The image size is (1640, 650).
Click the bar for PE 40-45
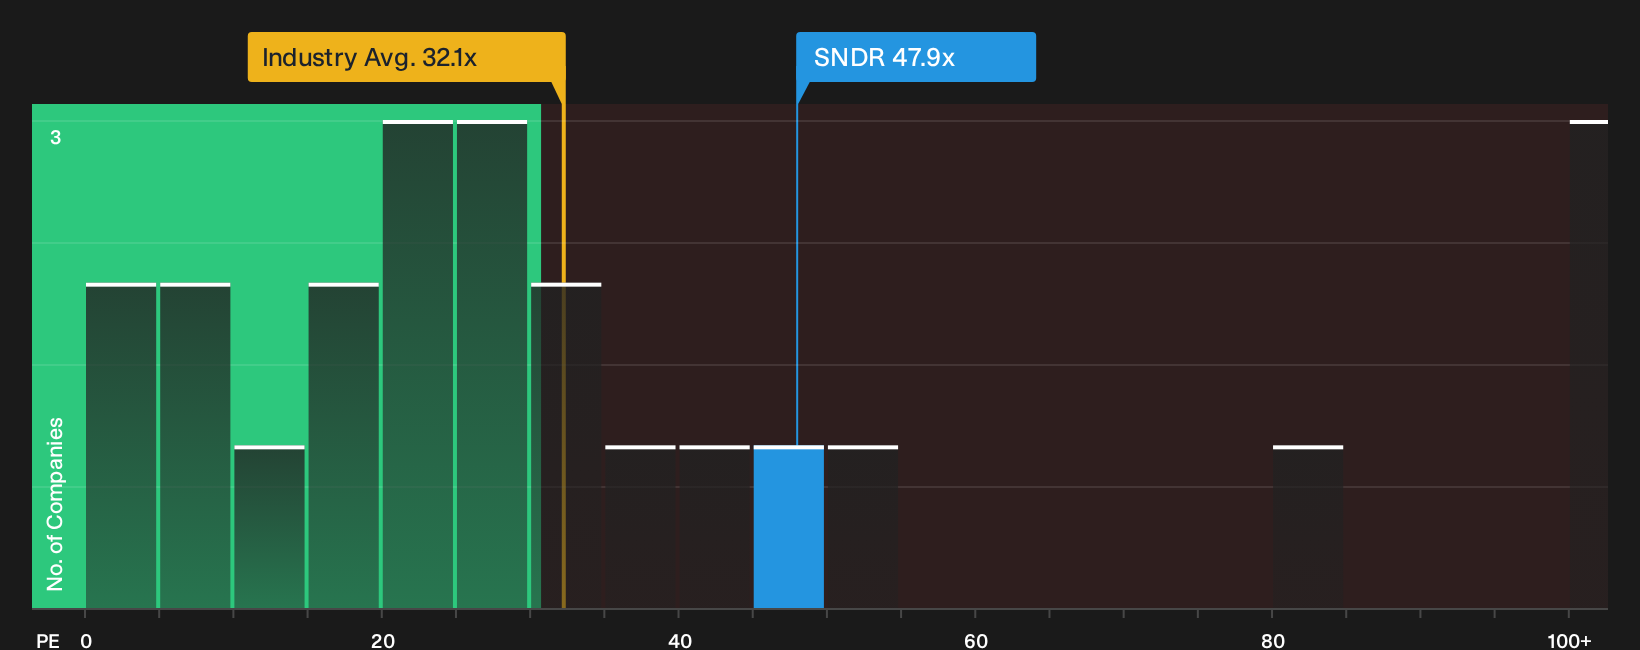point(714,527)
